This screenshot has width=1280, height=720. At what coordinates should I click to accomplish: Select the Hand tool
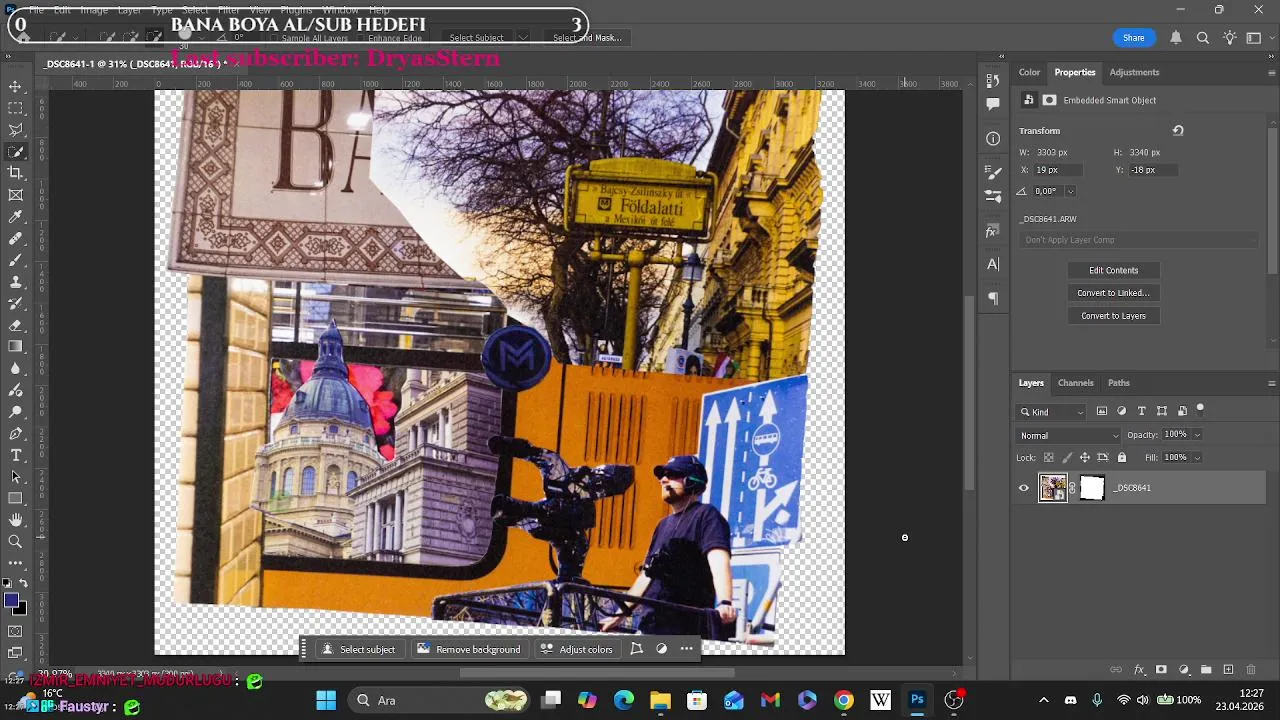(15, 520)
